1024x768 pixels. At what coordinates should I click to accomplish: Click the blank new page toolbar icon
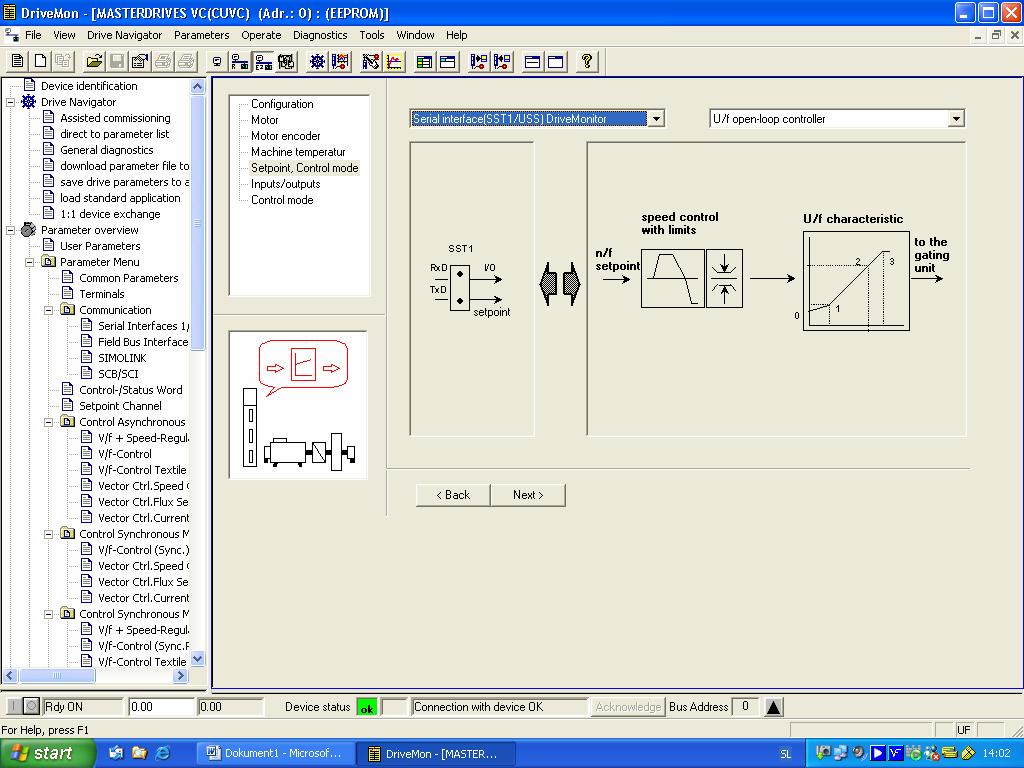pos(40,61)
